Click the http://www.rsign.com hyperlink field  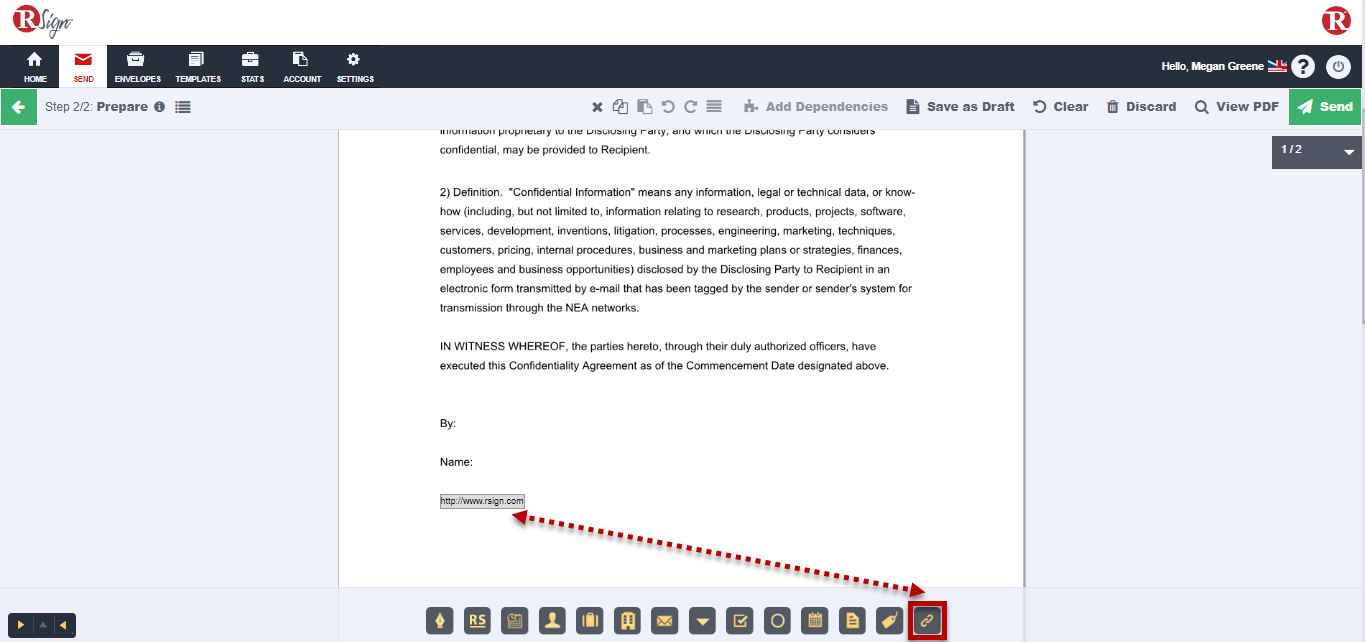482,501
